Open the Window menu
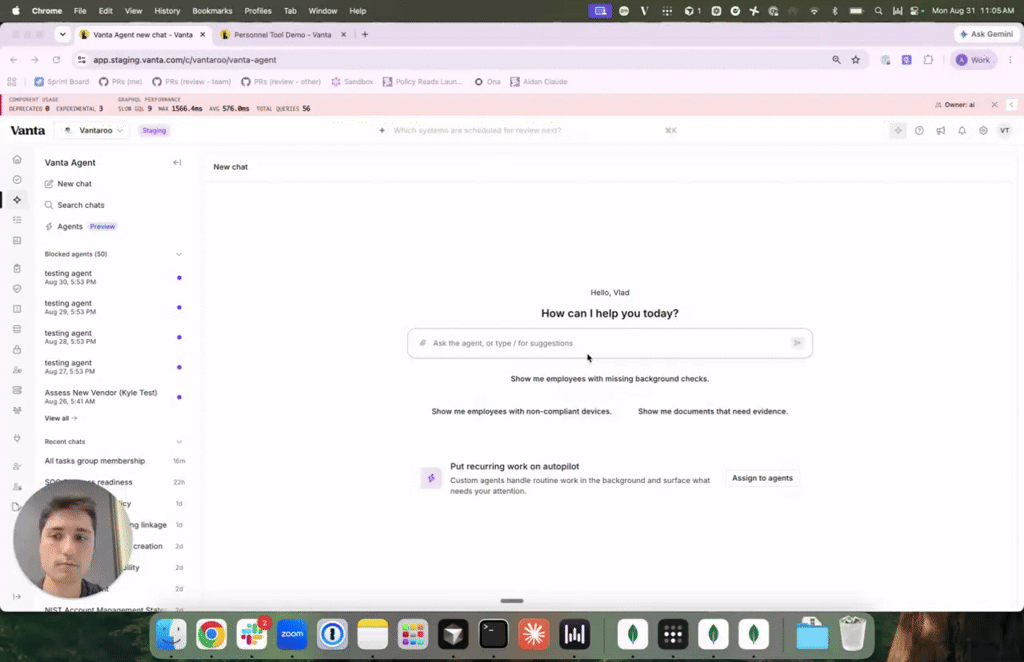1024x662 pixels. click(323, 10)
